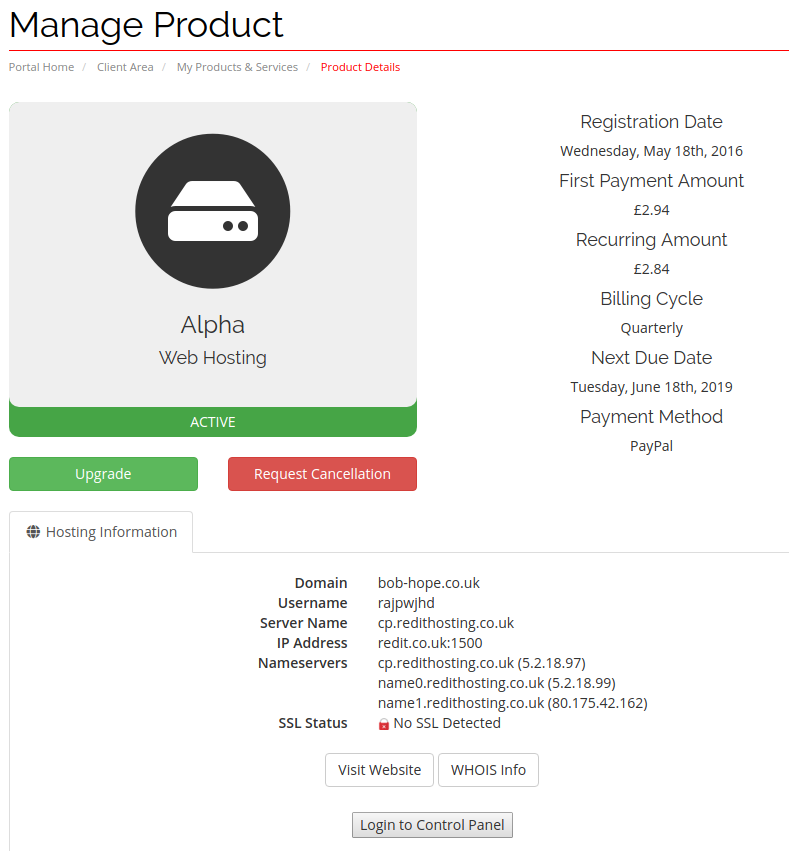The width and height of the screenshot is (789, 851).
Task: Click the red padlock SSL status icon
Action: (x=384, y=724)
